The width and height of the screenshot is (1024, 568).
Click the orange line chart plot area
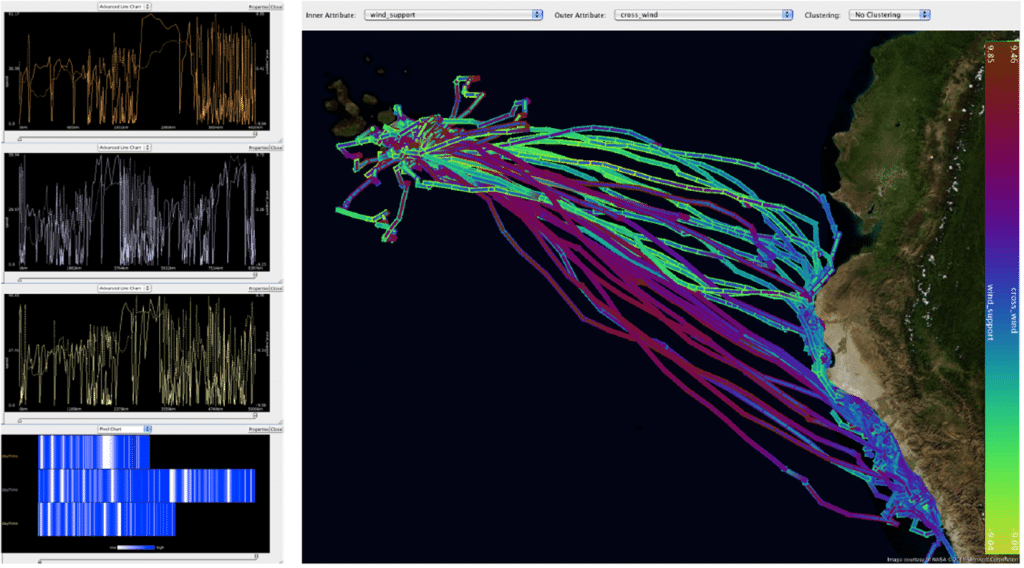(137, 70)
